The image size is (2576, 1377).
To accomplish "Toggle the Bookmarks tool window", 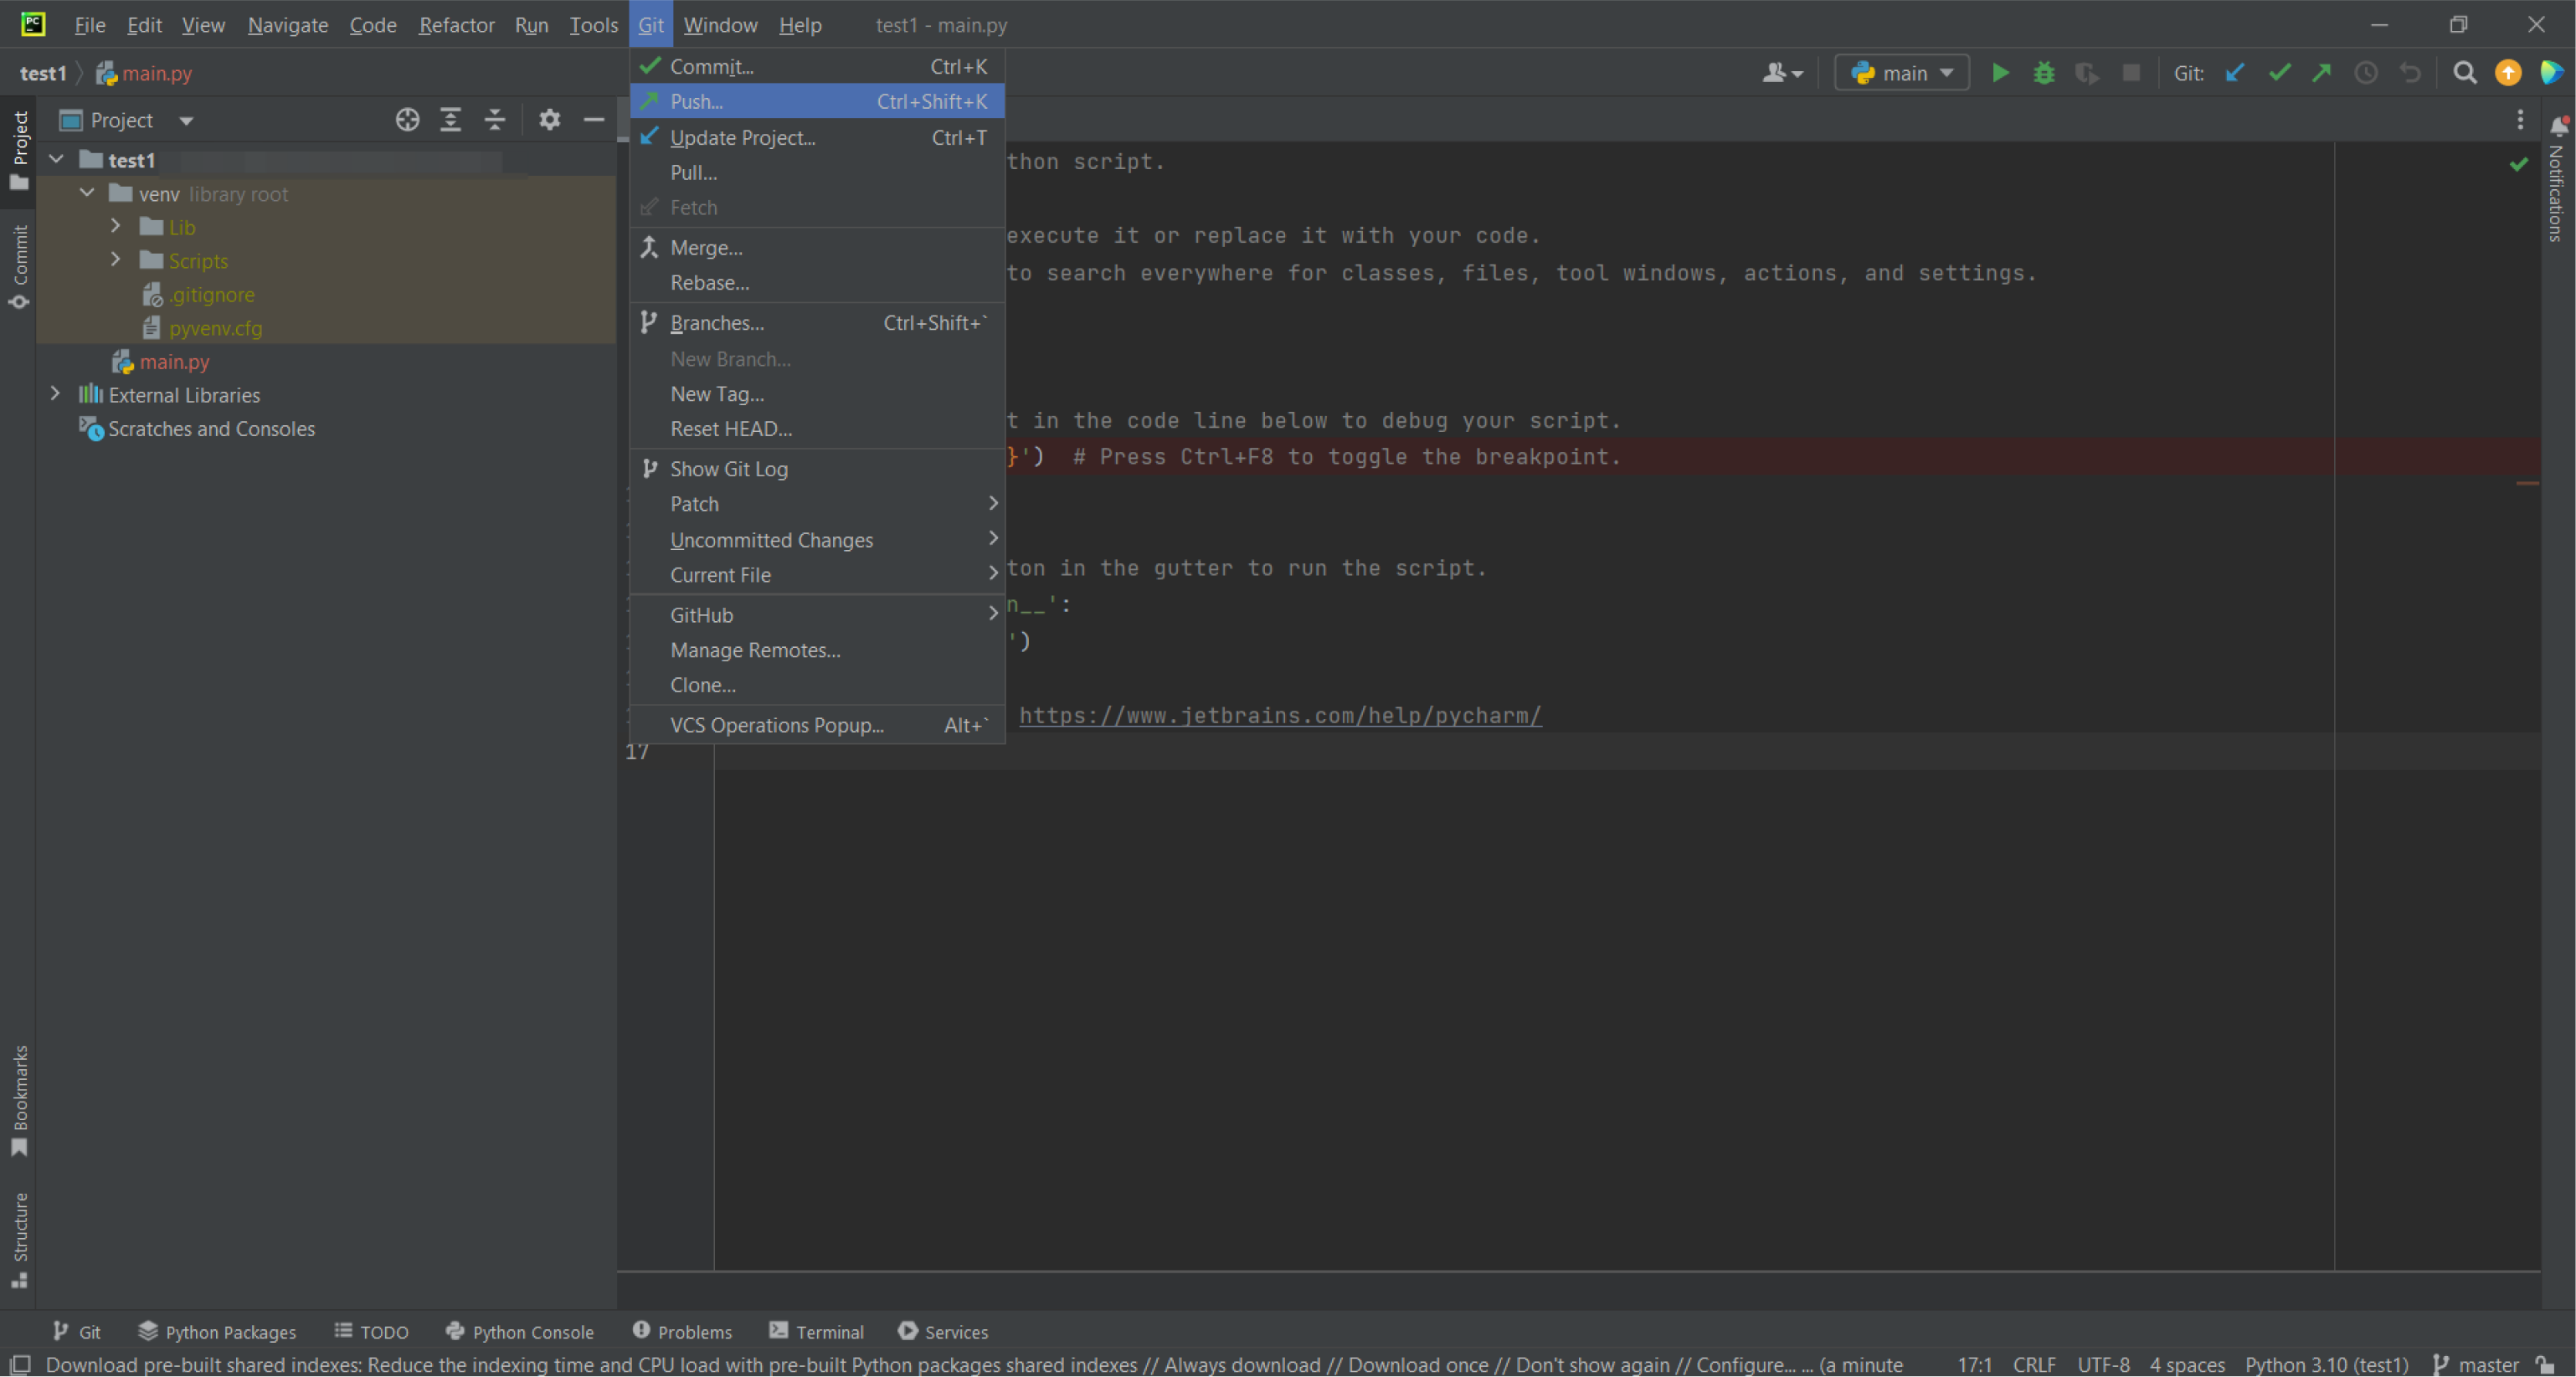I will (x=19, y=1100).
